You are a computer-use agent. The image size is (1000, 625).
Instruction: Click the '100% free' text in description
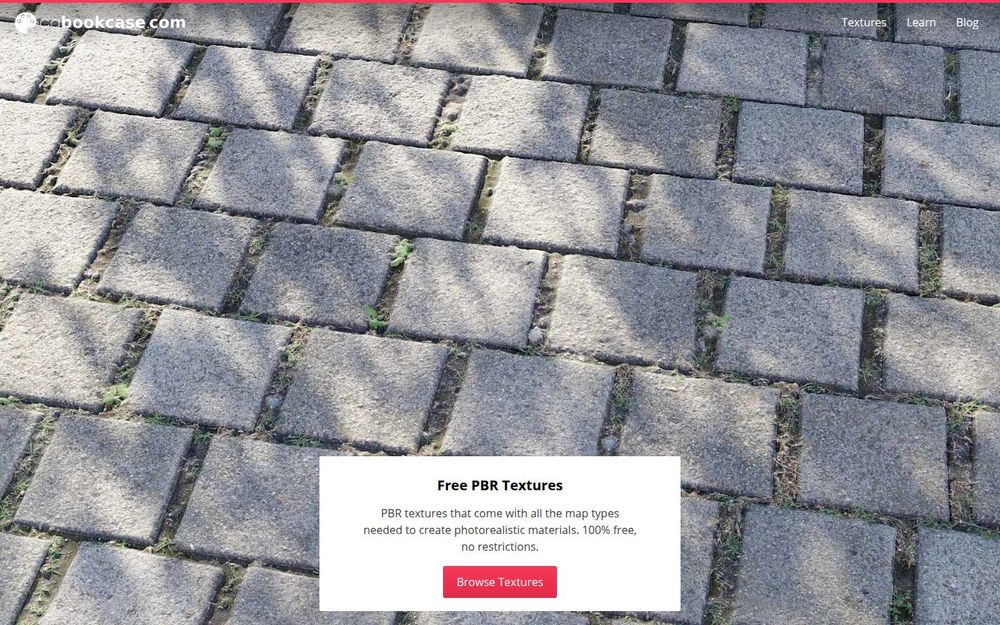coord(608,530)
